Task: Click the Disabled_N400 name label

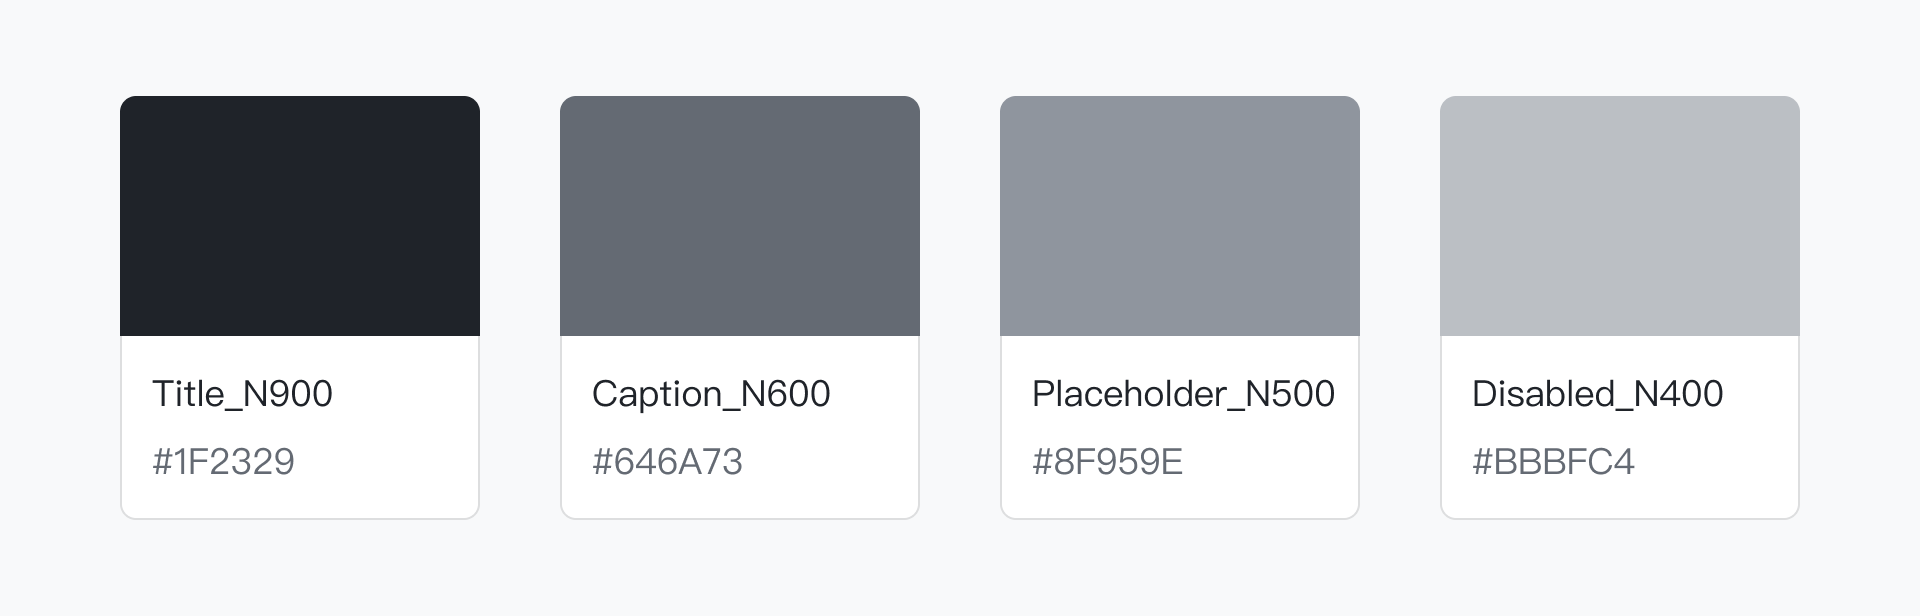Action: coord(1597,394)
